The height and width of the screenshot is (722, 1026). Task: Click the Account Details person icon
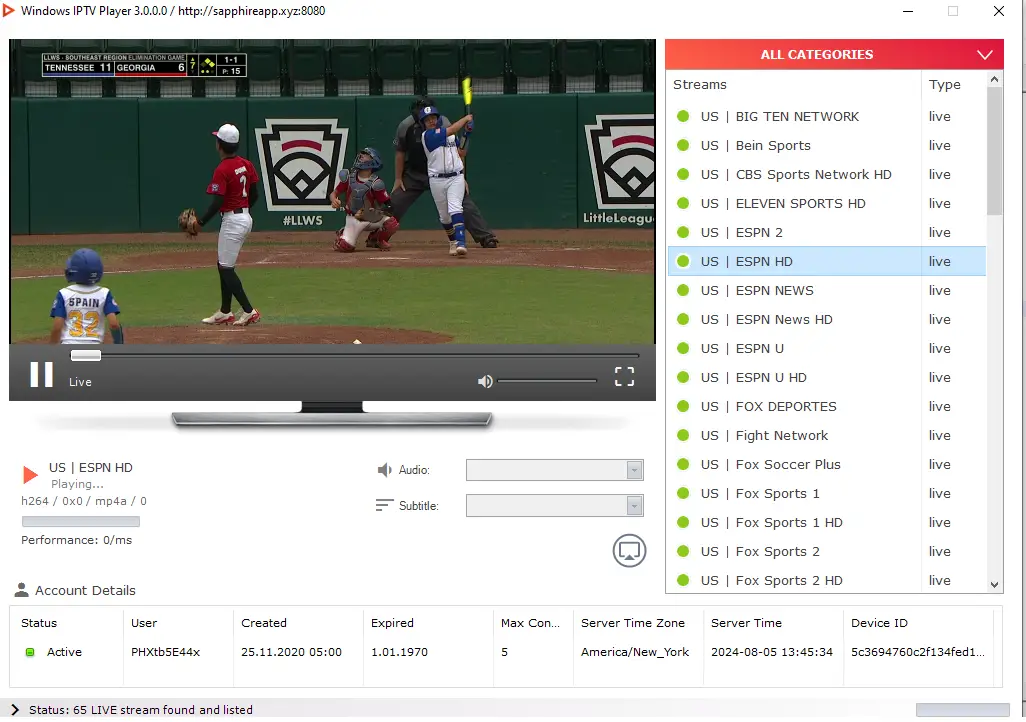click(22, 590)
